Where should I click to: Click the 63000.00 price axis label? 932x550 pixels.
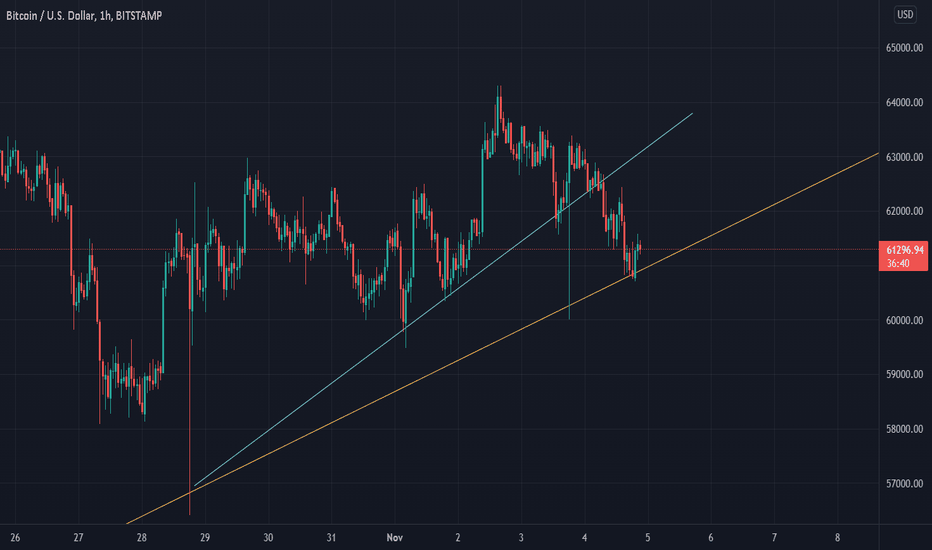[904, 157]
